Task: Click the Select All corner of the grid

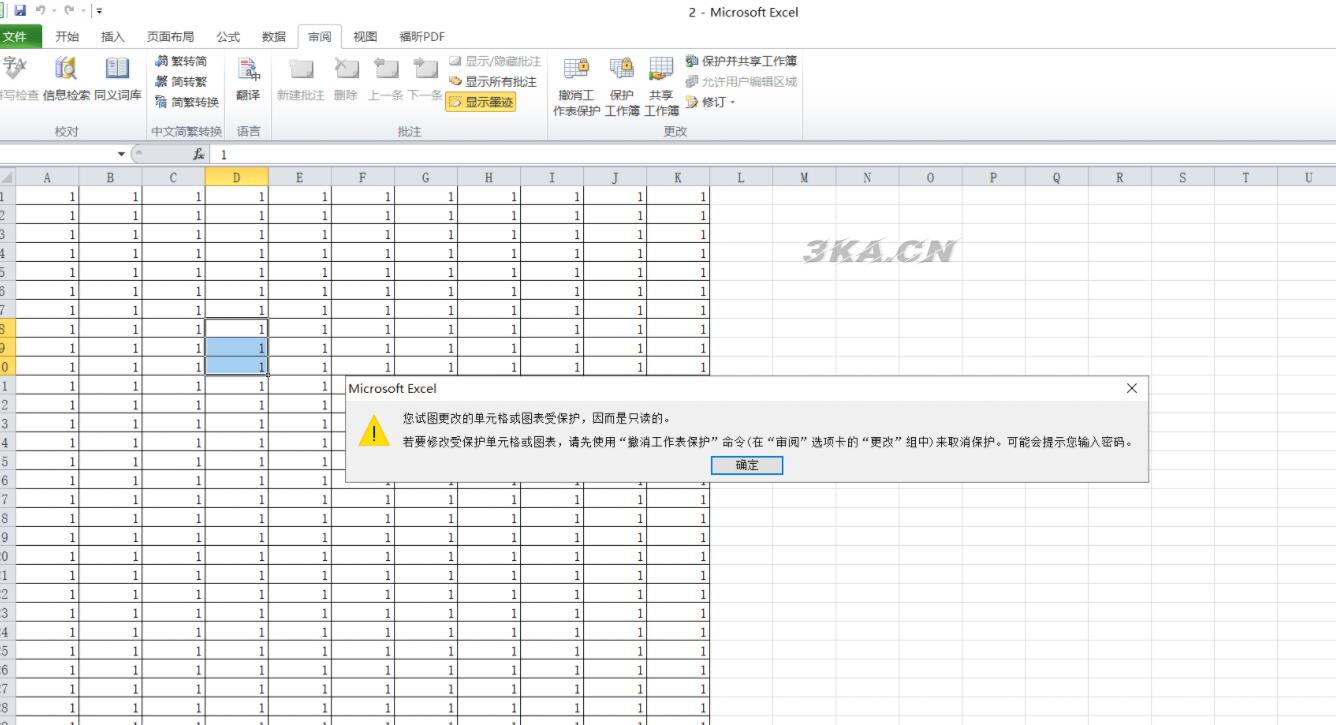Action: click(7, 178)
